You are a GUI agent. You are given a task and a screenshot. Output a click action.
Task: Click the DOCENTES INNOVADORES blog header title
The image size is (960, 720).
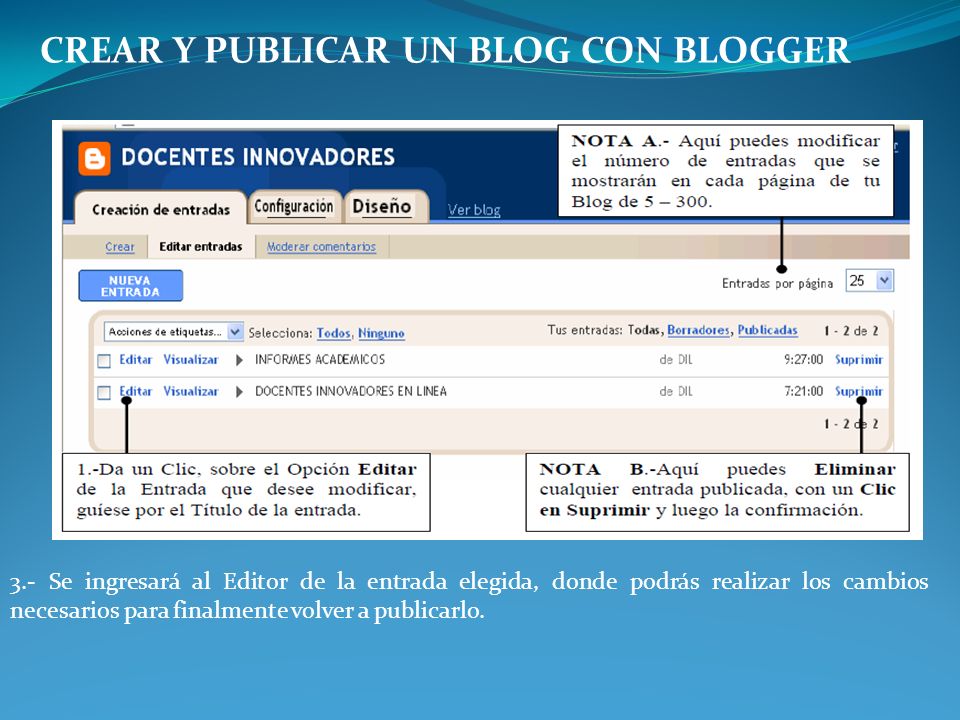pos(258,157)
